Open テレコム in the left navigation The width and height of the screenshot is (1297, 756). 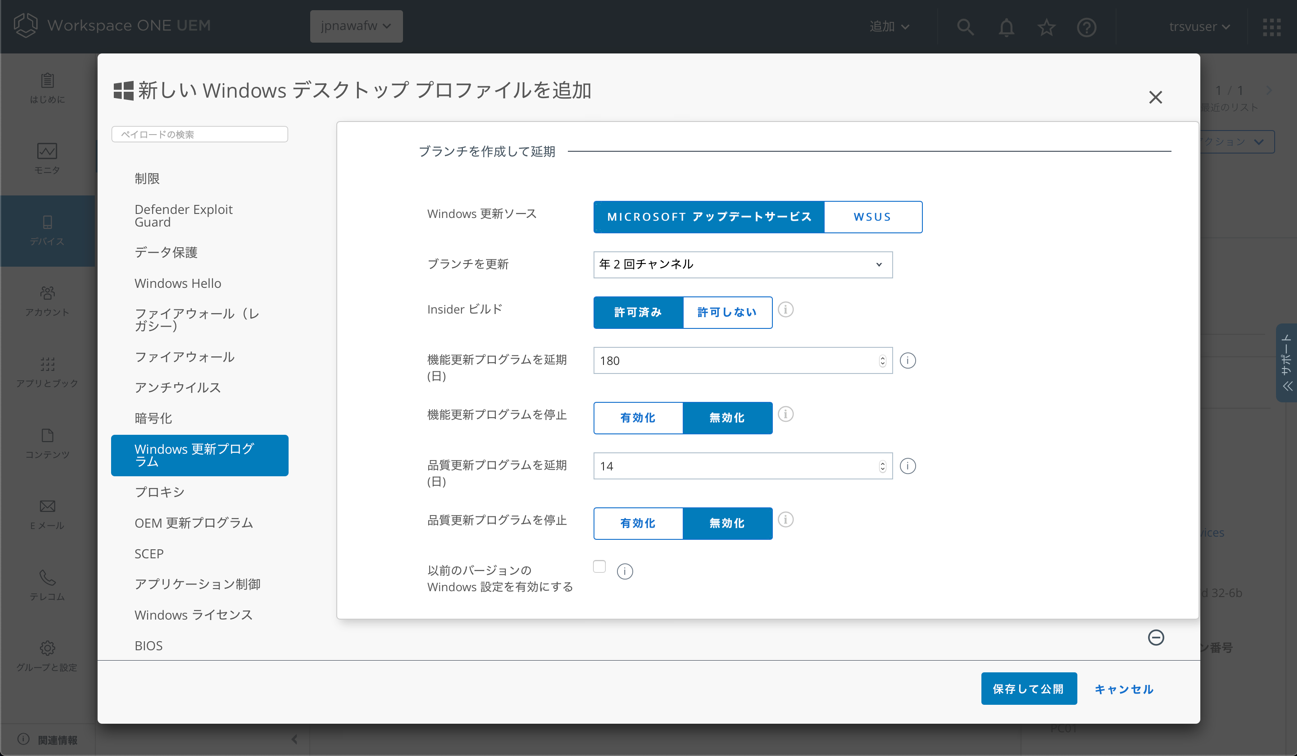(x=47, y=586)
